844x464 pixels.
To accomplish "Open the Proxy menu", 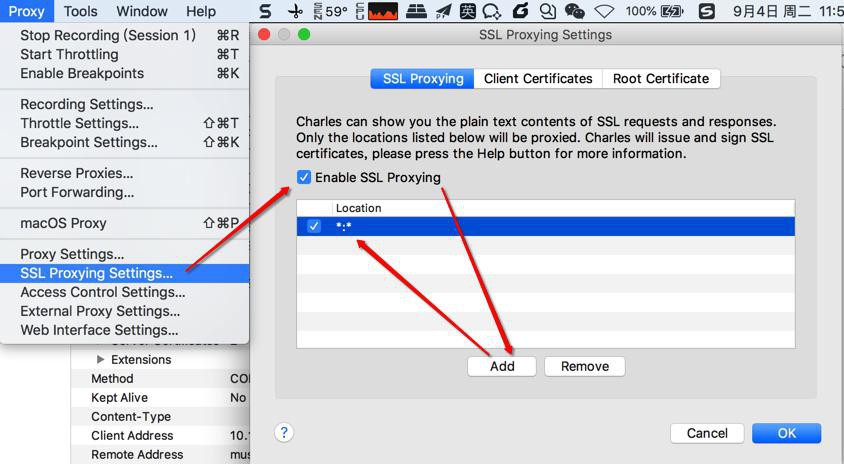I will (x=26, y=11).
